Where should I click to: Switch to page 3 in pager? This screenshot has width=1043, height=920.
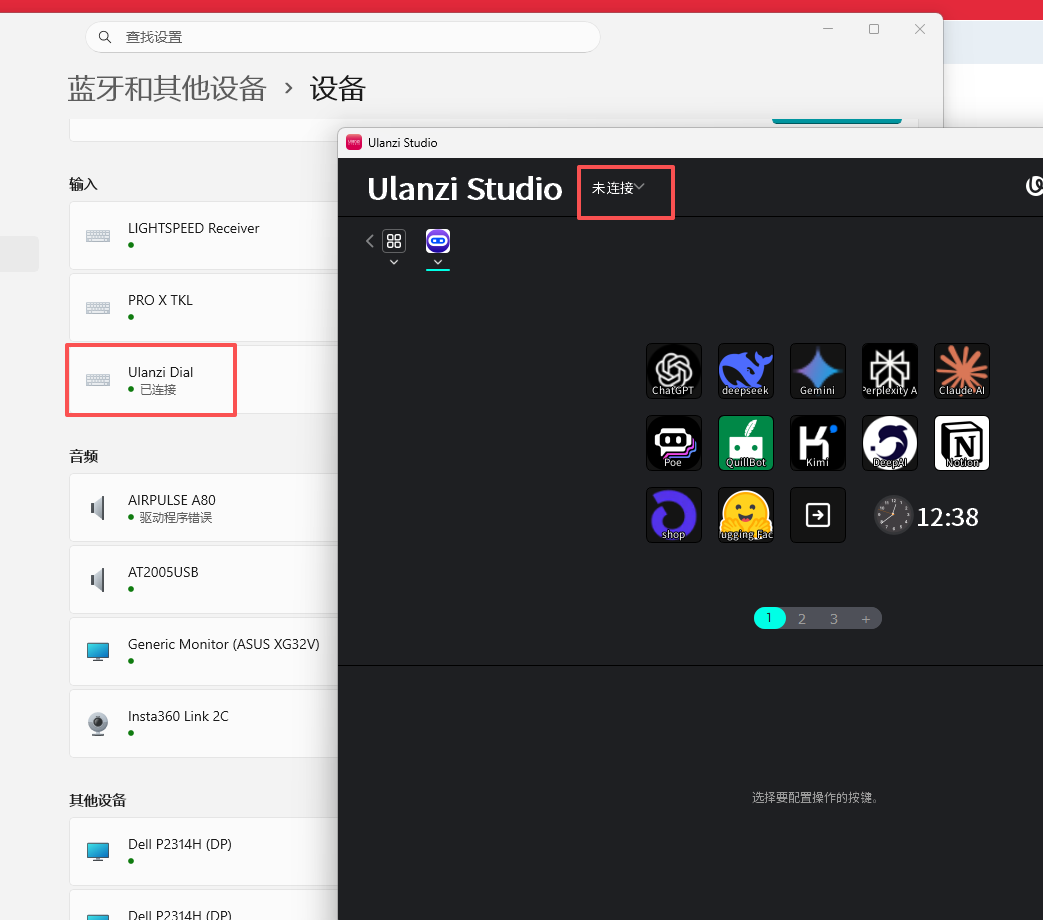click(833, 619)
